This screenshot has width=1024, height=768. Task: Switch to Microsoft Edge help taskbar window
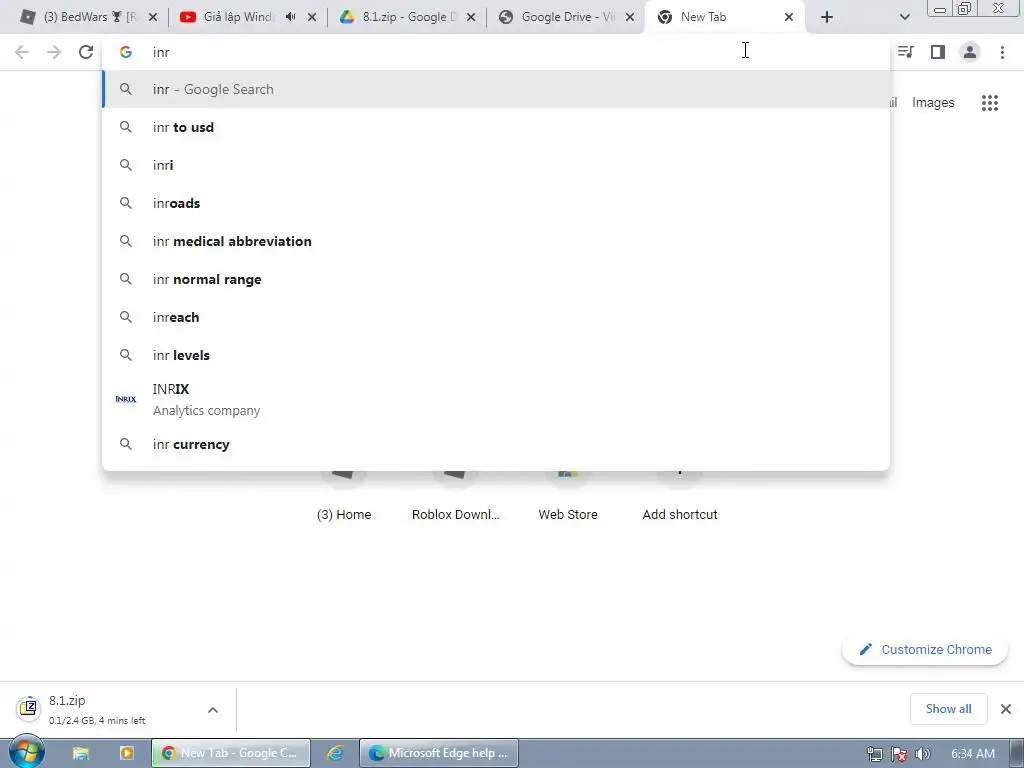click(x=439, y=753)
